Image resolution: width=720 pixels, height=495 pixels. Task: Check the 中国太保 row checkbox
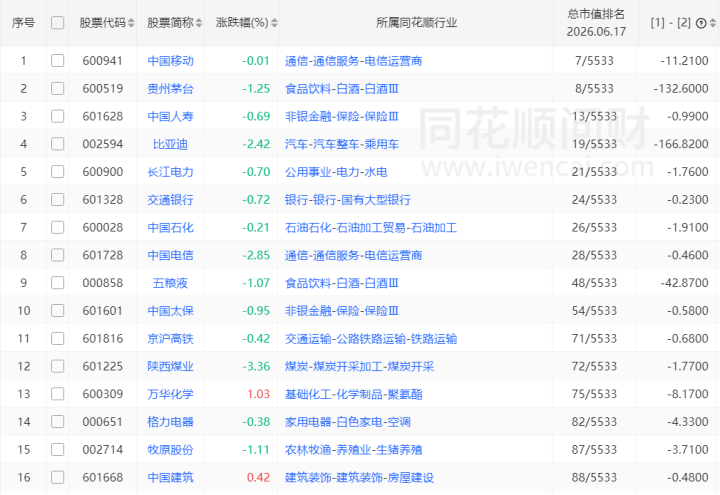[57, 311]
